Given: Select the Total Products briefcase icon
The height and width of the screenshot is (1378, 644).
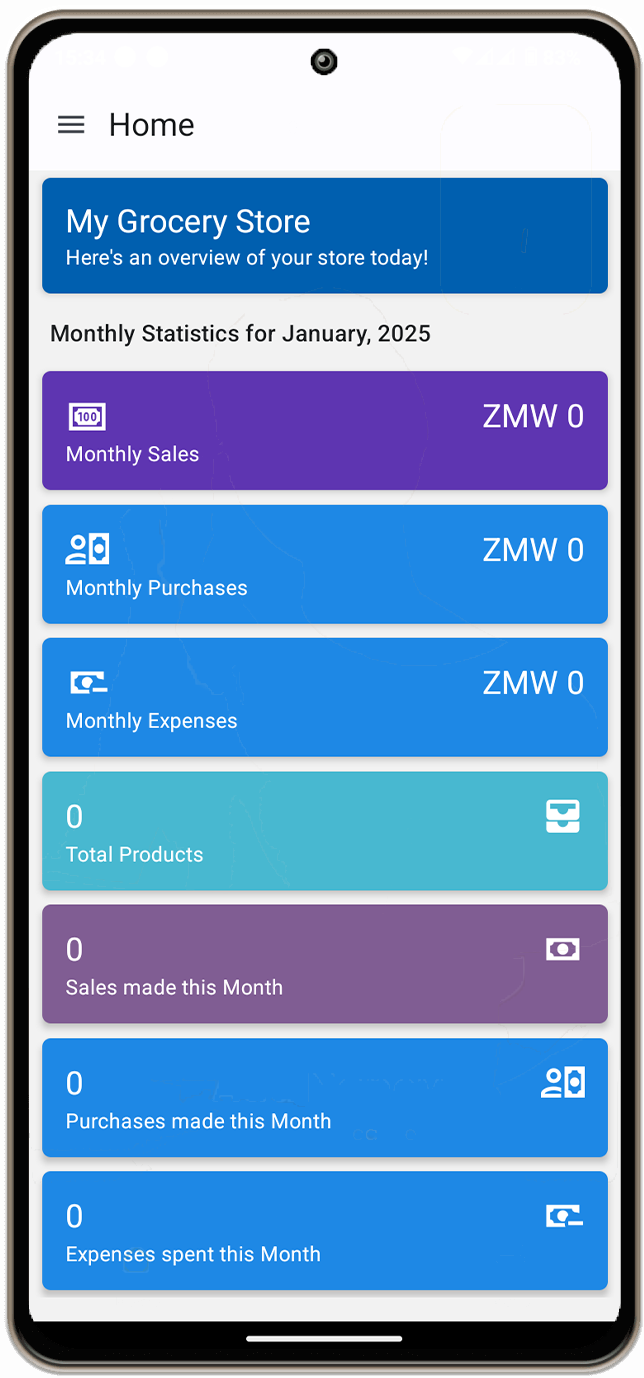Looking at the screenshot, I should coord(563,816).
